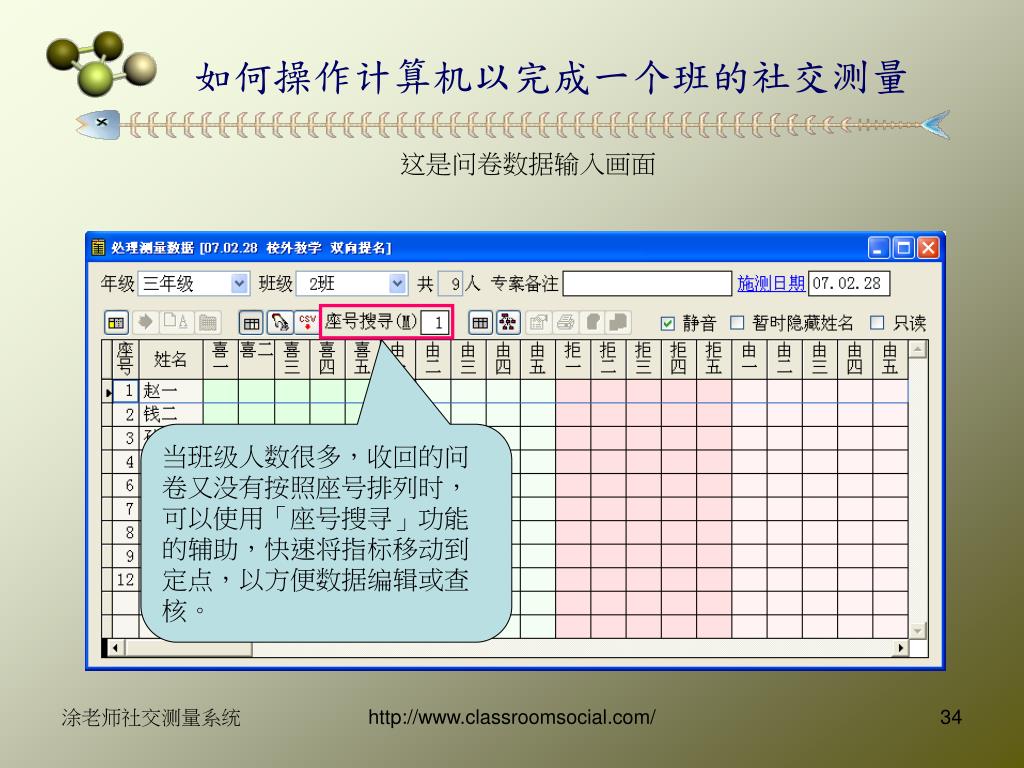Click the 座号搜寻 number input box

tap(435, 323)
